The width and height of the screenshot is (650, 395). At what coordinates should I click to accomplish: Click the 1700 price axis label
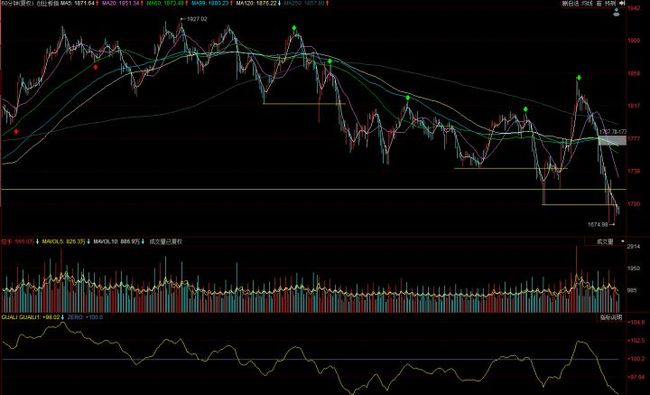634,204
